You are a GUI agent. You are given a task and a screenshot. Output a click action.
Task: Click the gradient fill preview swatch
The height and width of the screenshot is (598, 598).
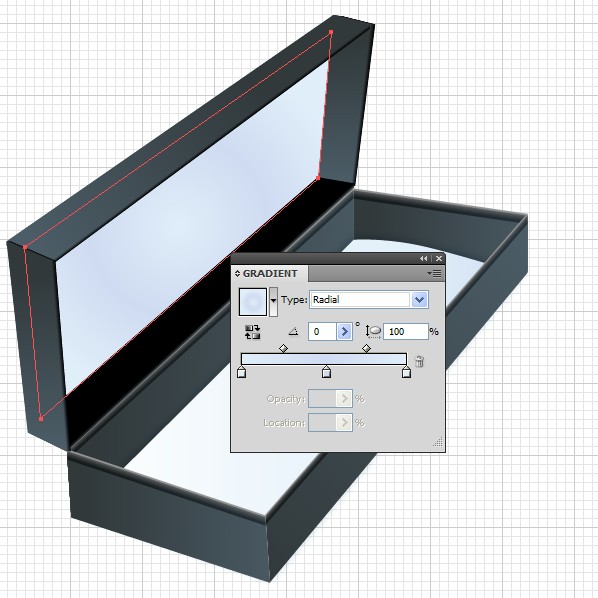click(x=252, y=302)
